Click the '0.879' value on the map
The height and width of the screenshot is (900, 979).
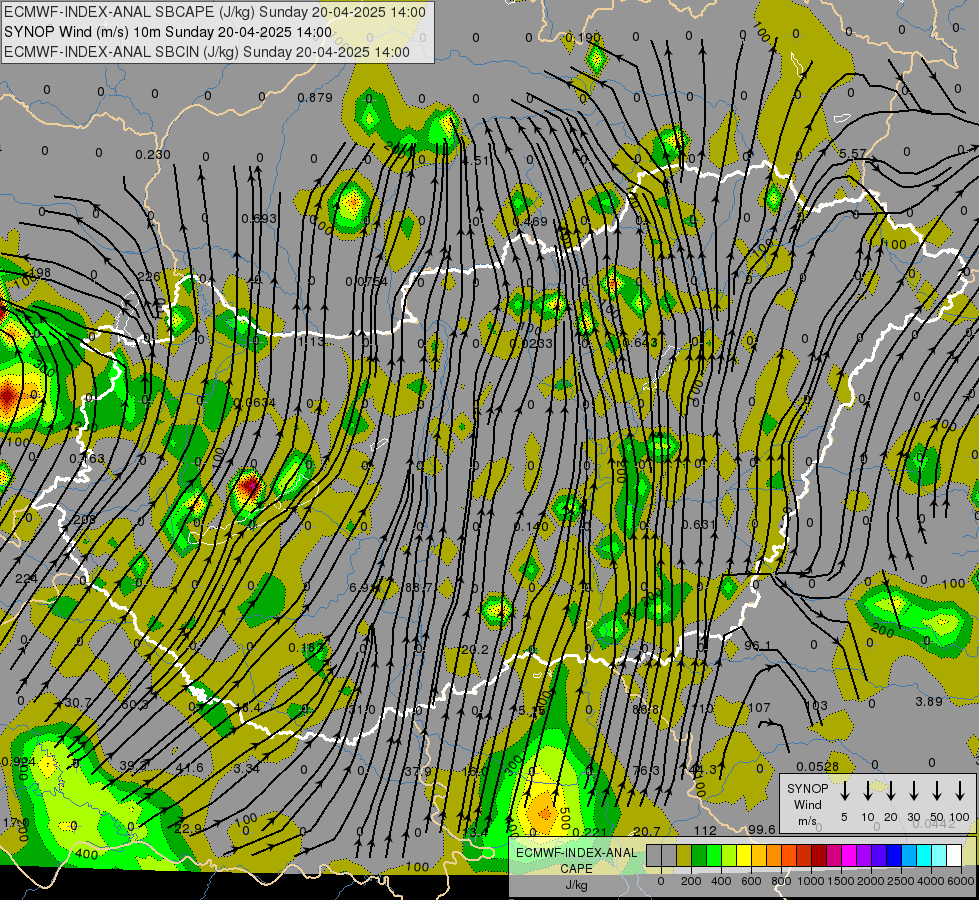coord(315,97)
